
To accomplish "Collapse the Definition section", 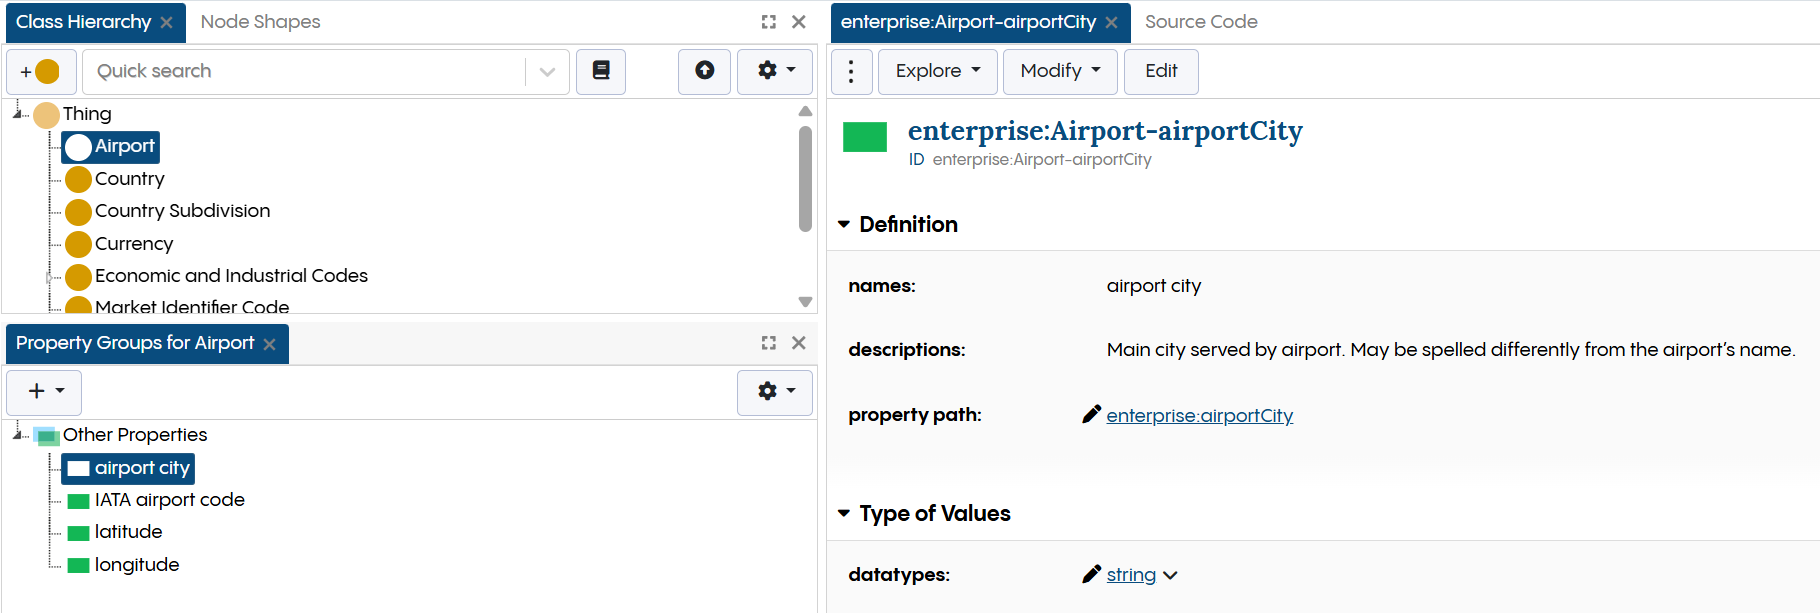I will 844,224.
